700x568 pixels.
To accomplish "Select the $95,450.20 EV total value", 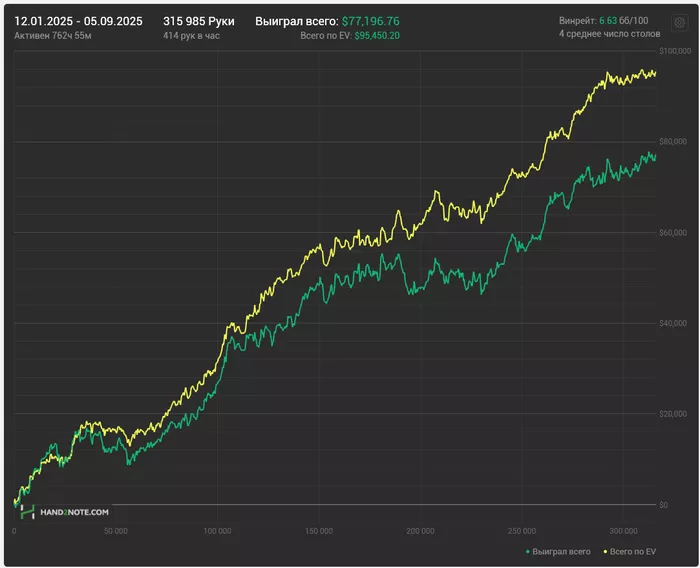I will pos(377,35).
